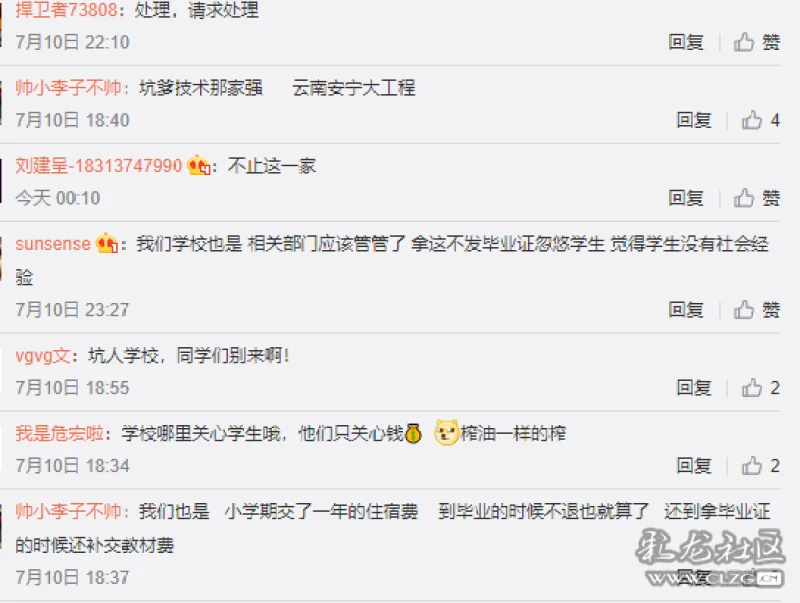Open 我是危宏啦's profile page
800x603 pixels.
59,434
